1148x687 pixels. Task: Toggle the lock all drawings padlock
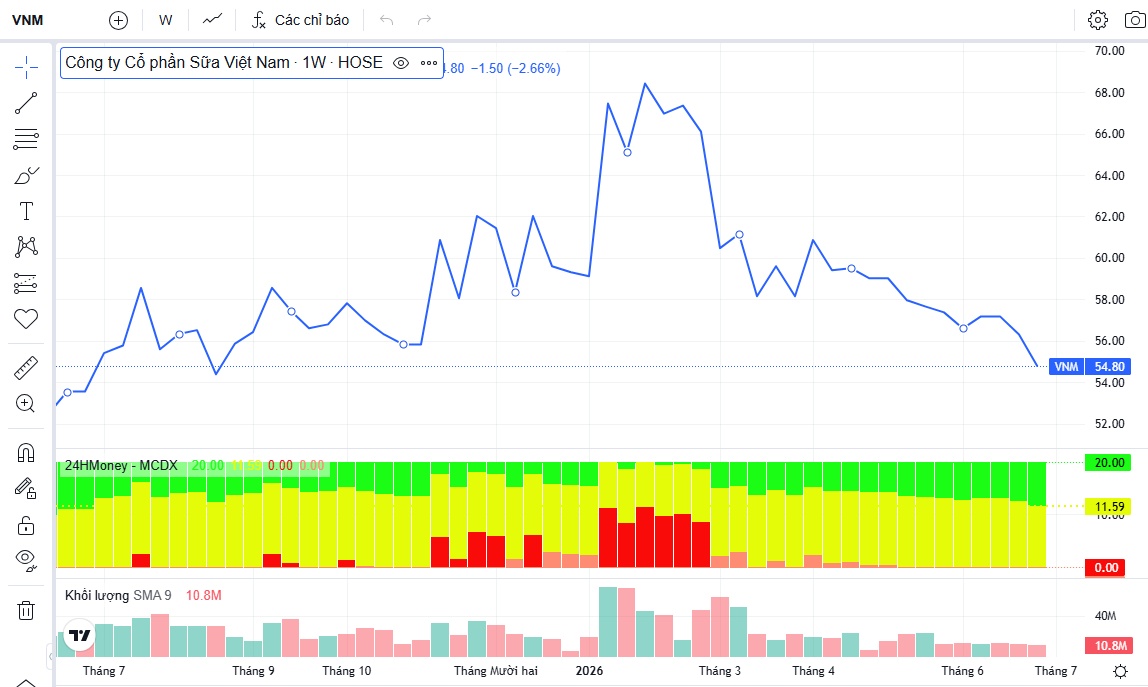26,524
